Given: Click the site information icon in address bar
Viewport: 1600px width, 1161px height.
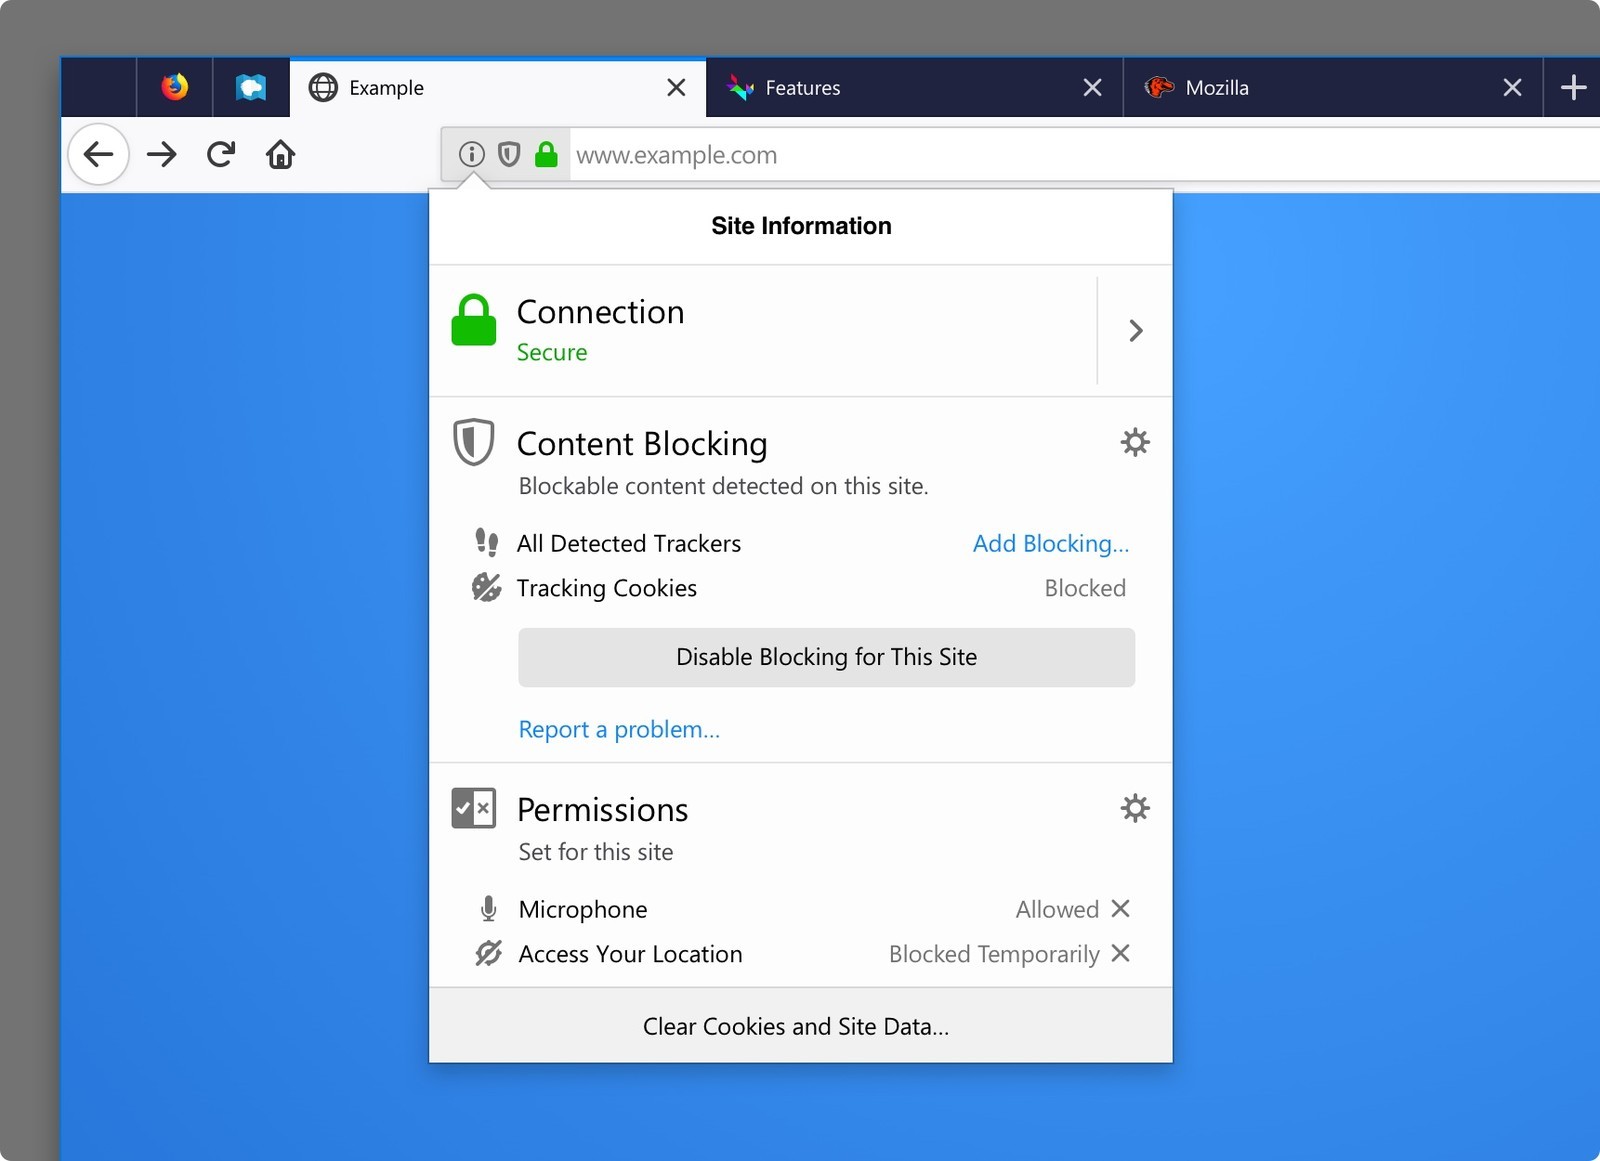Looking at the screenshot, I should click(471, 155).
